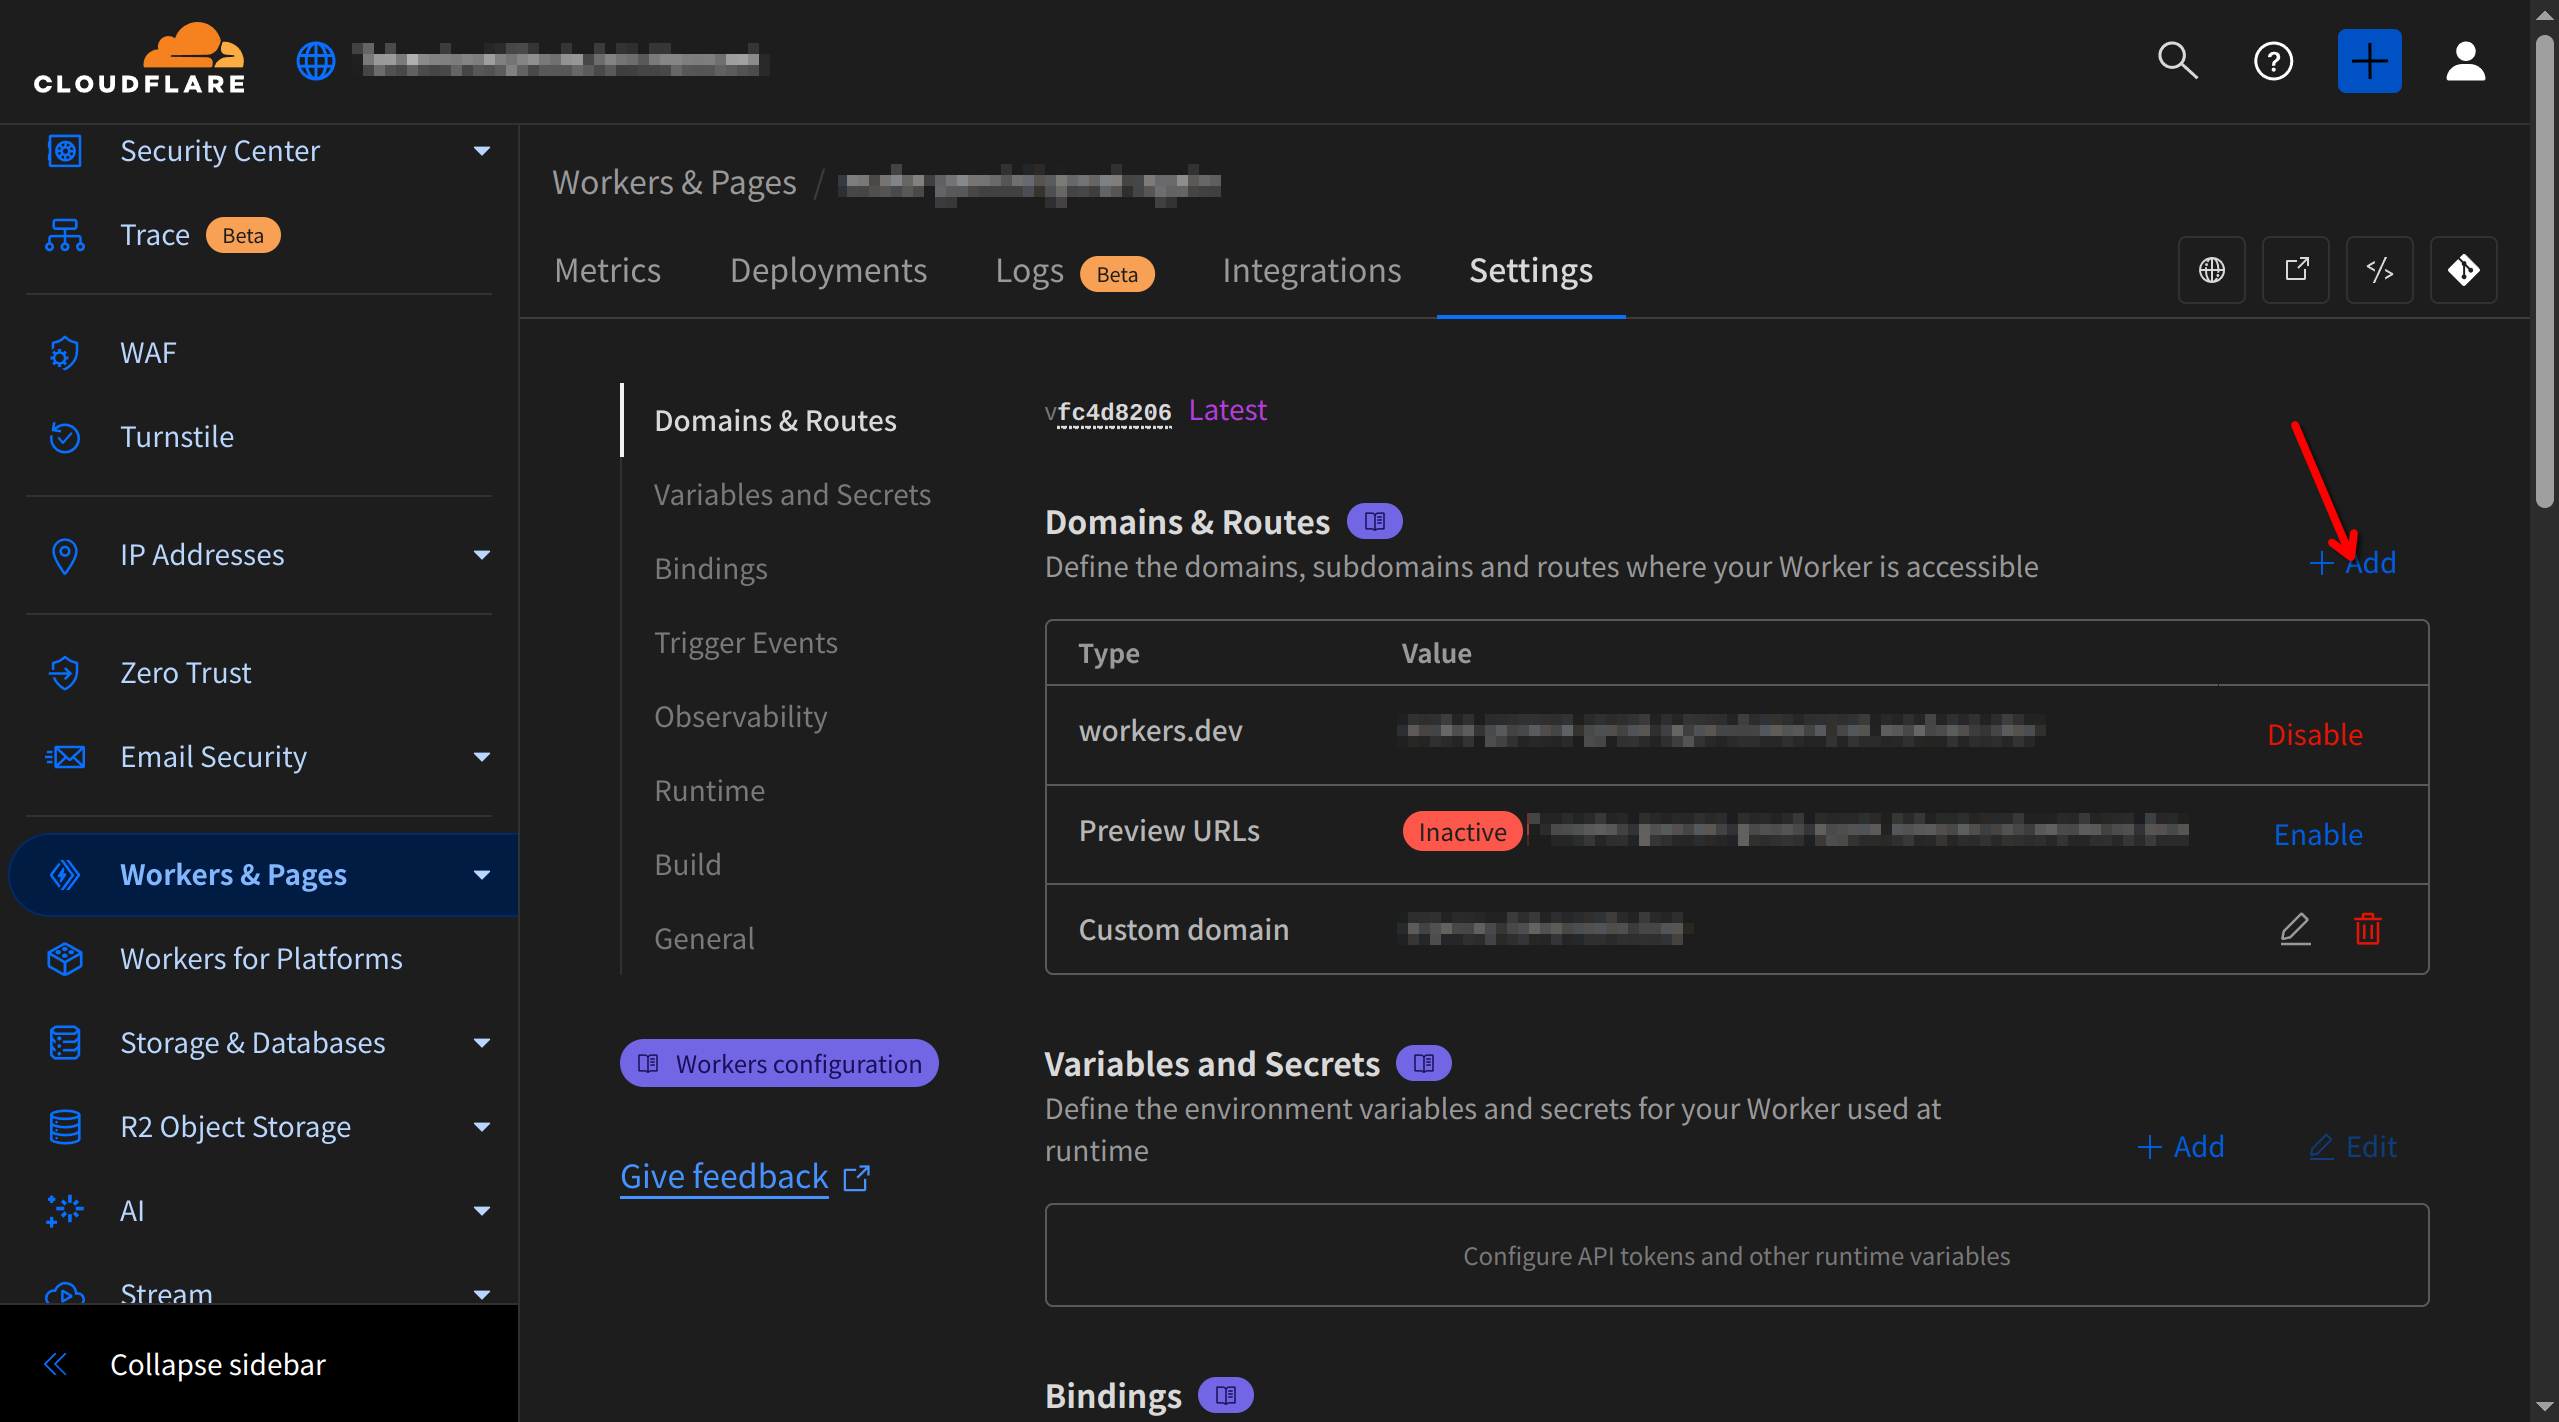Open docs icon next to Variables and Secrets heading
This screenshot has width=2559, height=1422.
pyautogui.click(x=1424, y=1063)
